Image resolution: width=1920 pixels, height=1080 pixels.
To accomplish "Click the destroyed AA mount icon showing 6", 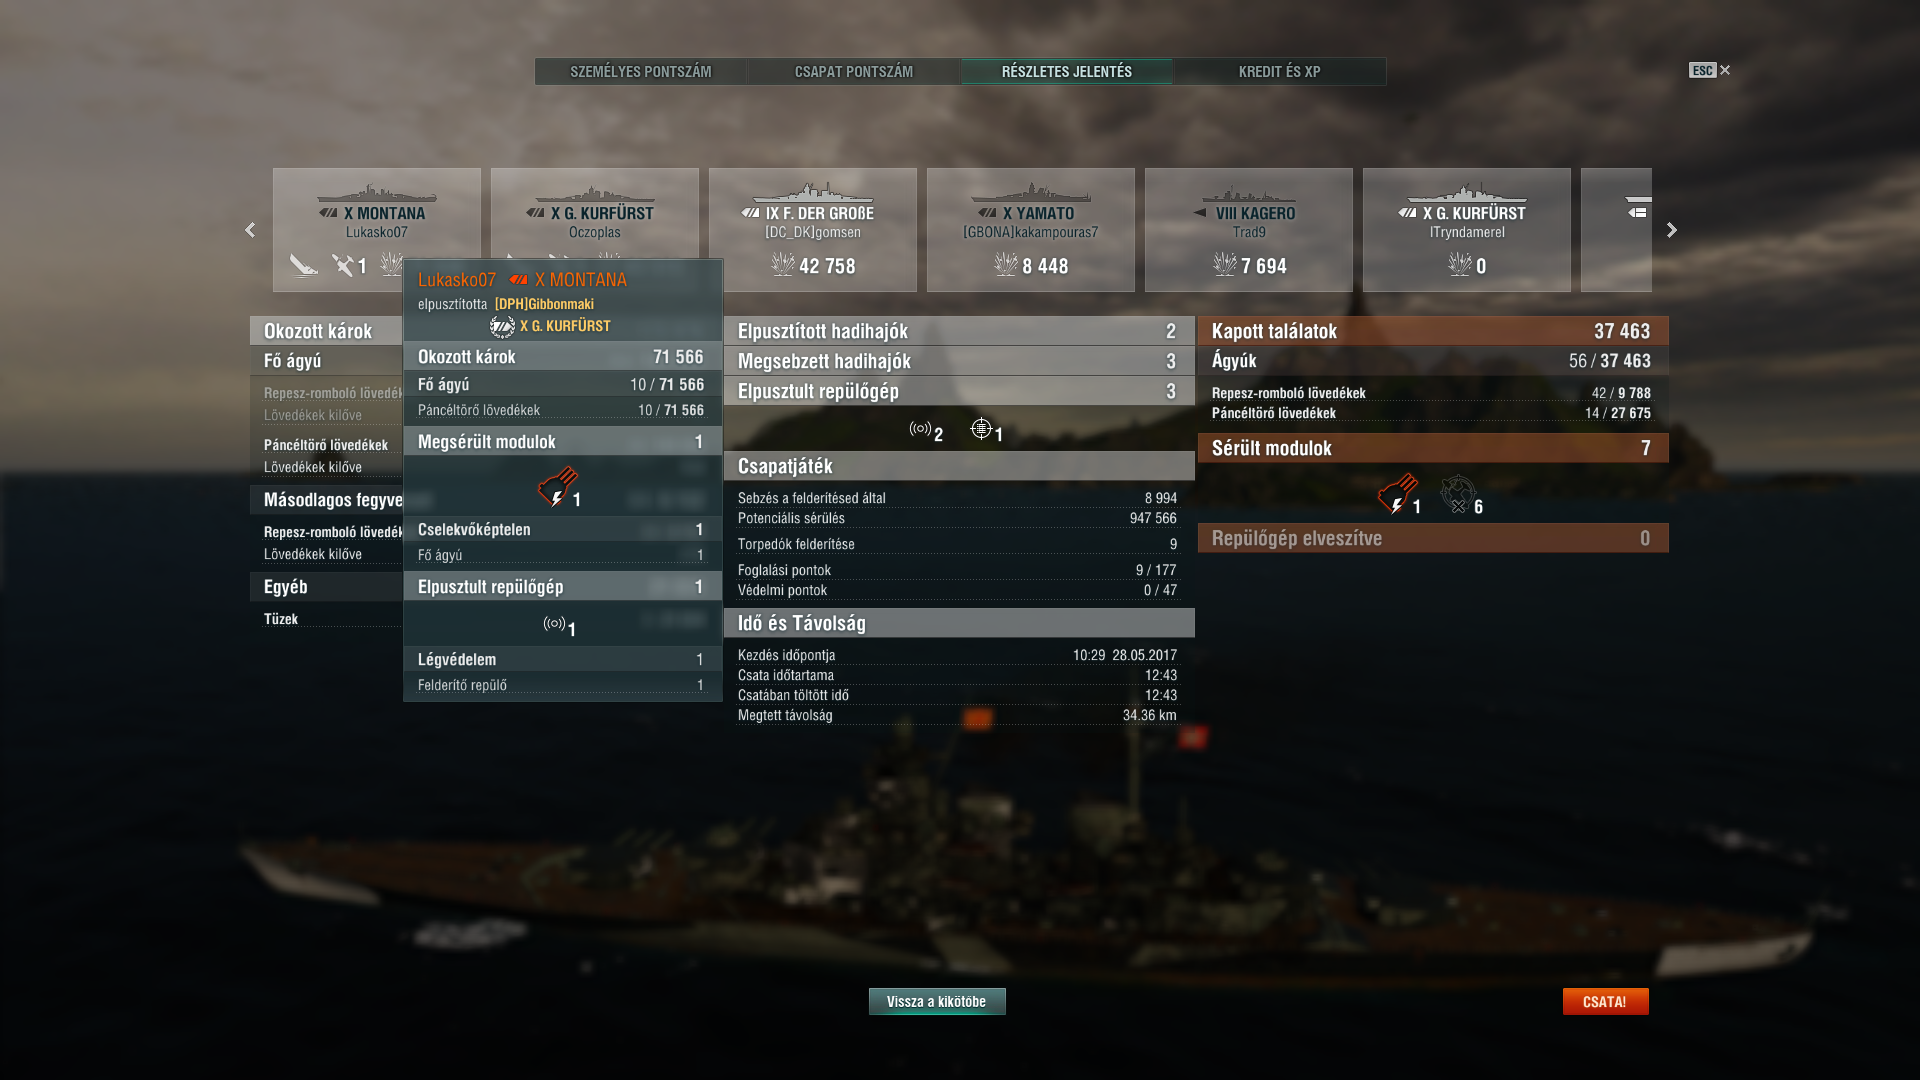I will click(1458, 494).
